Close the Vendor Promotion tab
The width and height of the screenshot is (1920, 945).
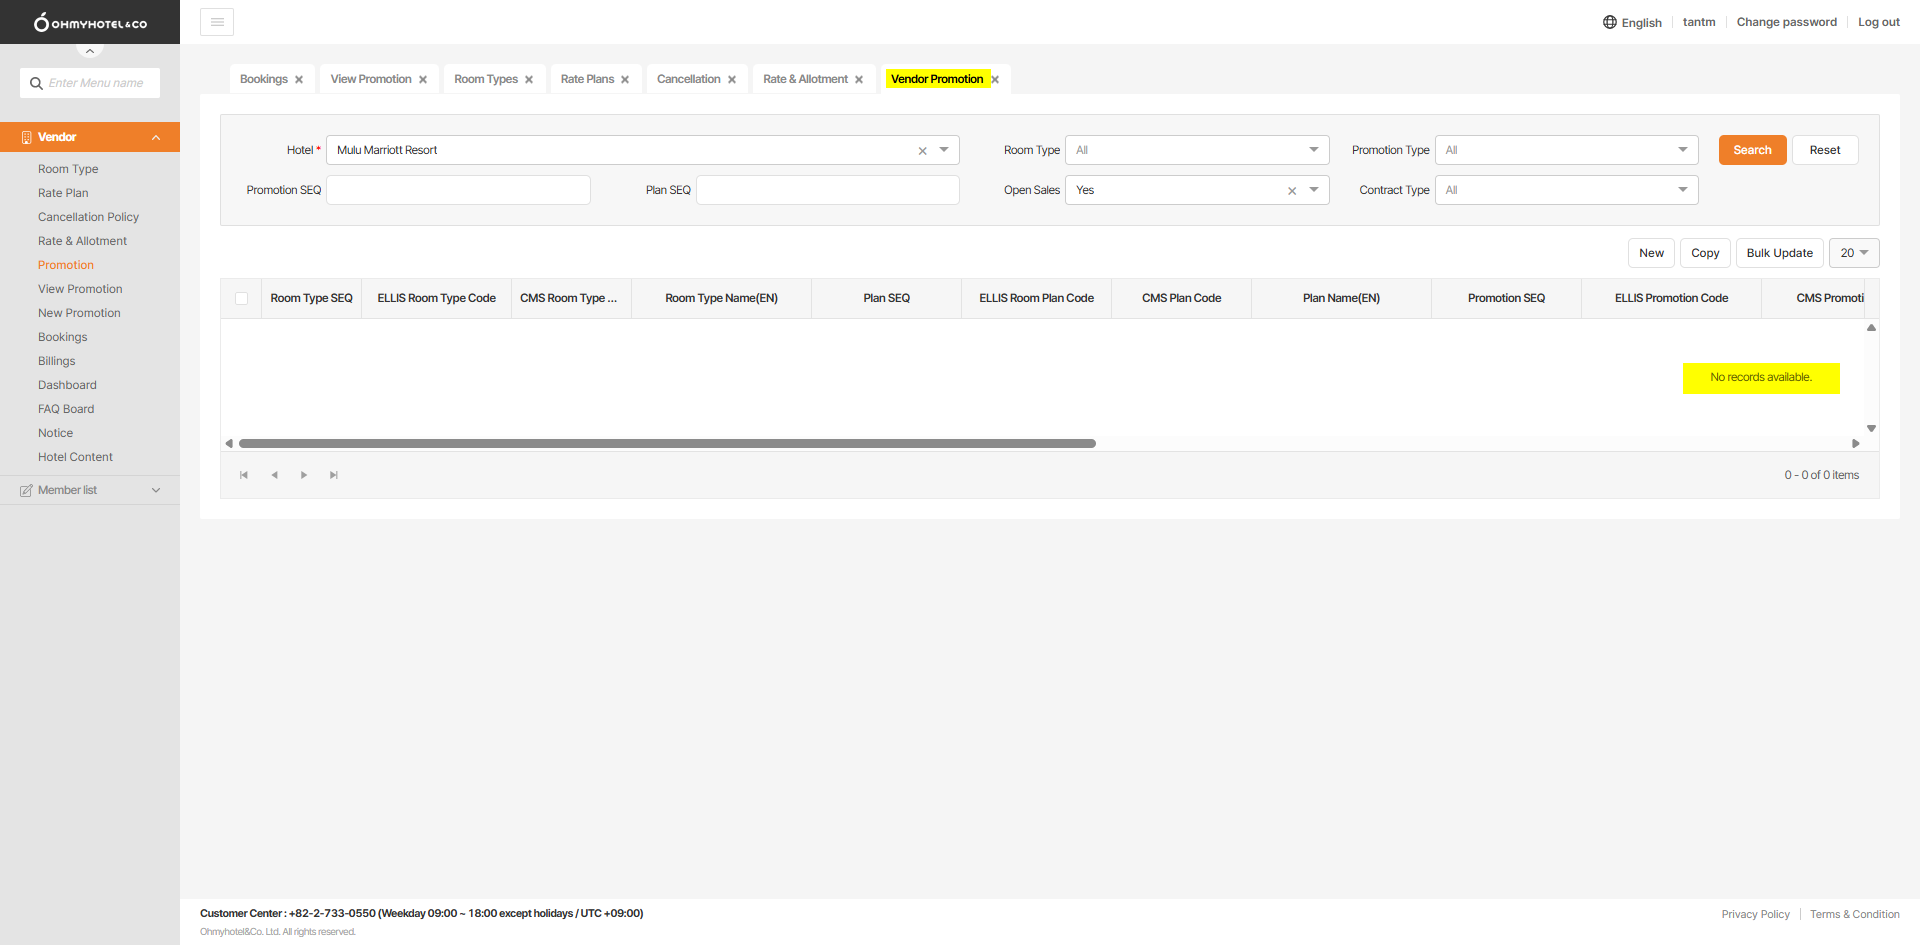[995, 80]
